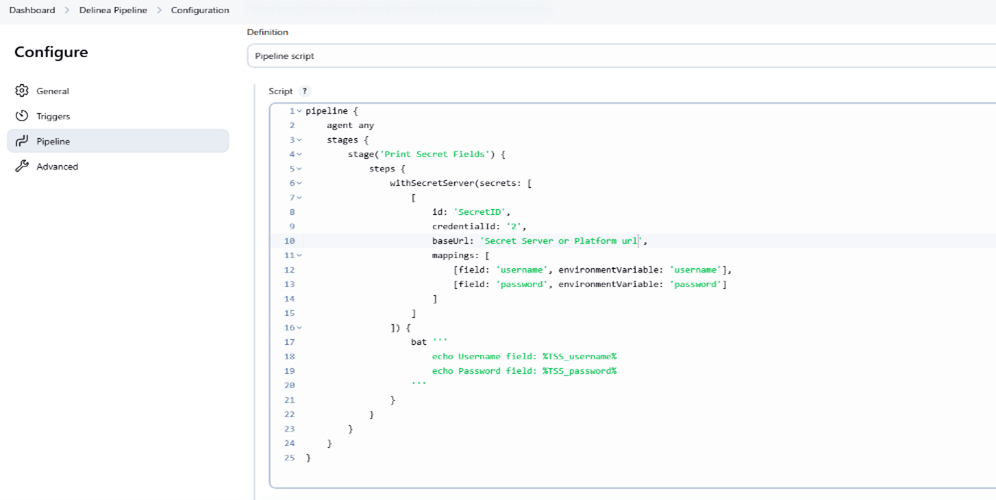Switch to the Advanced section
Screen dimensions: 996x500
57,166
